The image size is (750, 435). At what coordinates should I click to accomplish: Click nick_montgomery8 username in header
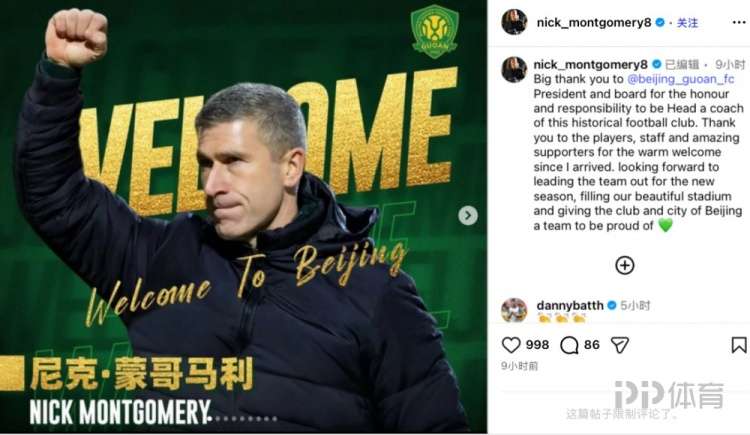tap(594, 22)
